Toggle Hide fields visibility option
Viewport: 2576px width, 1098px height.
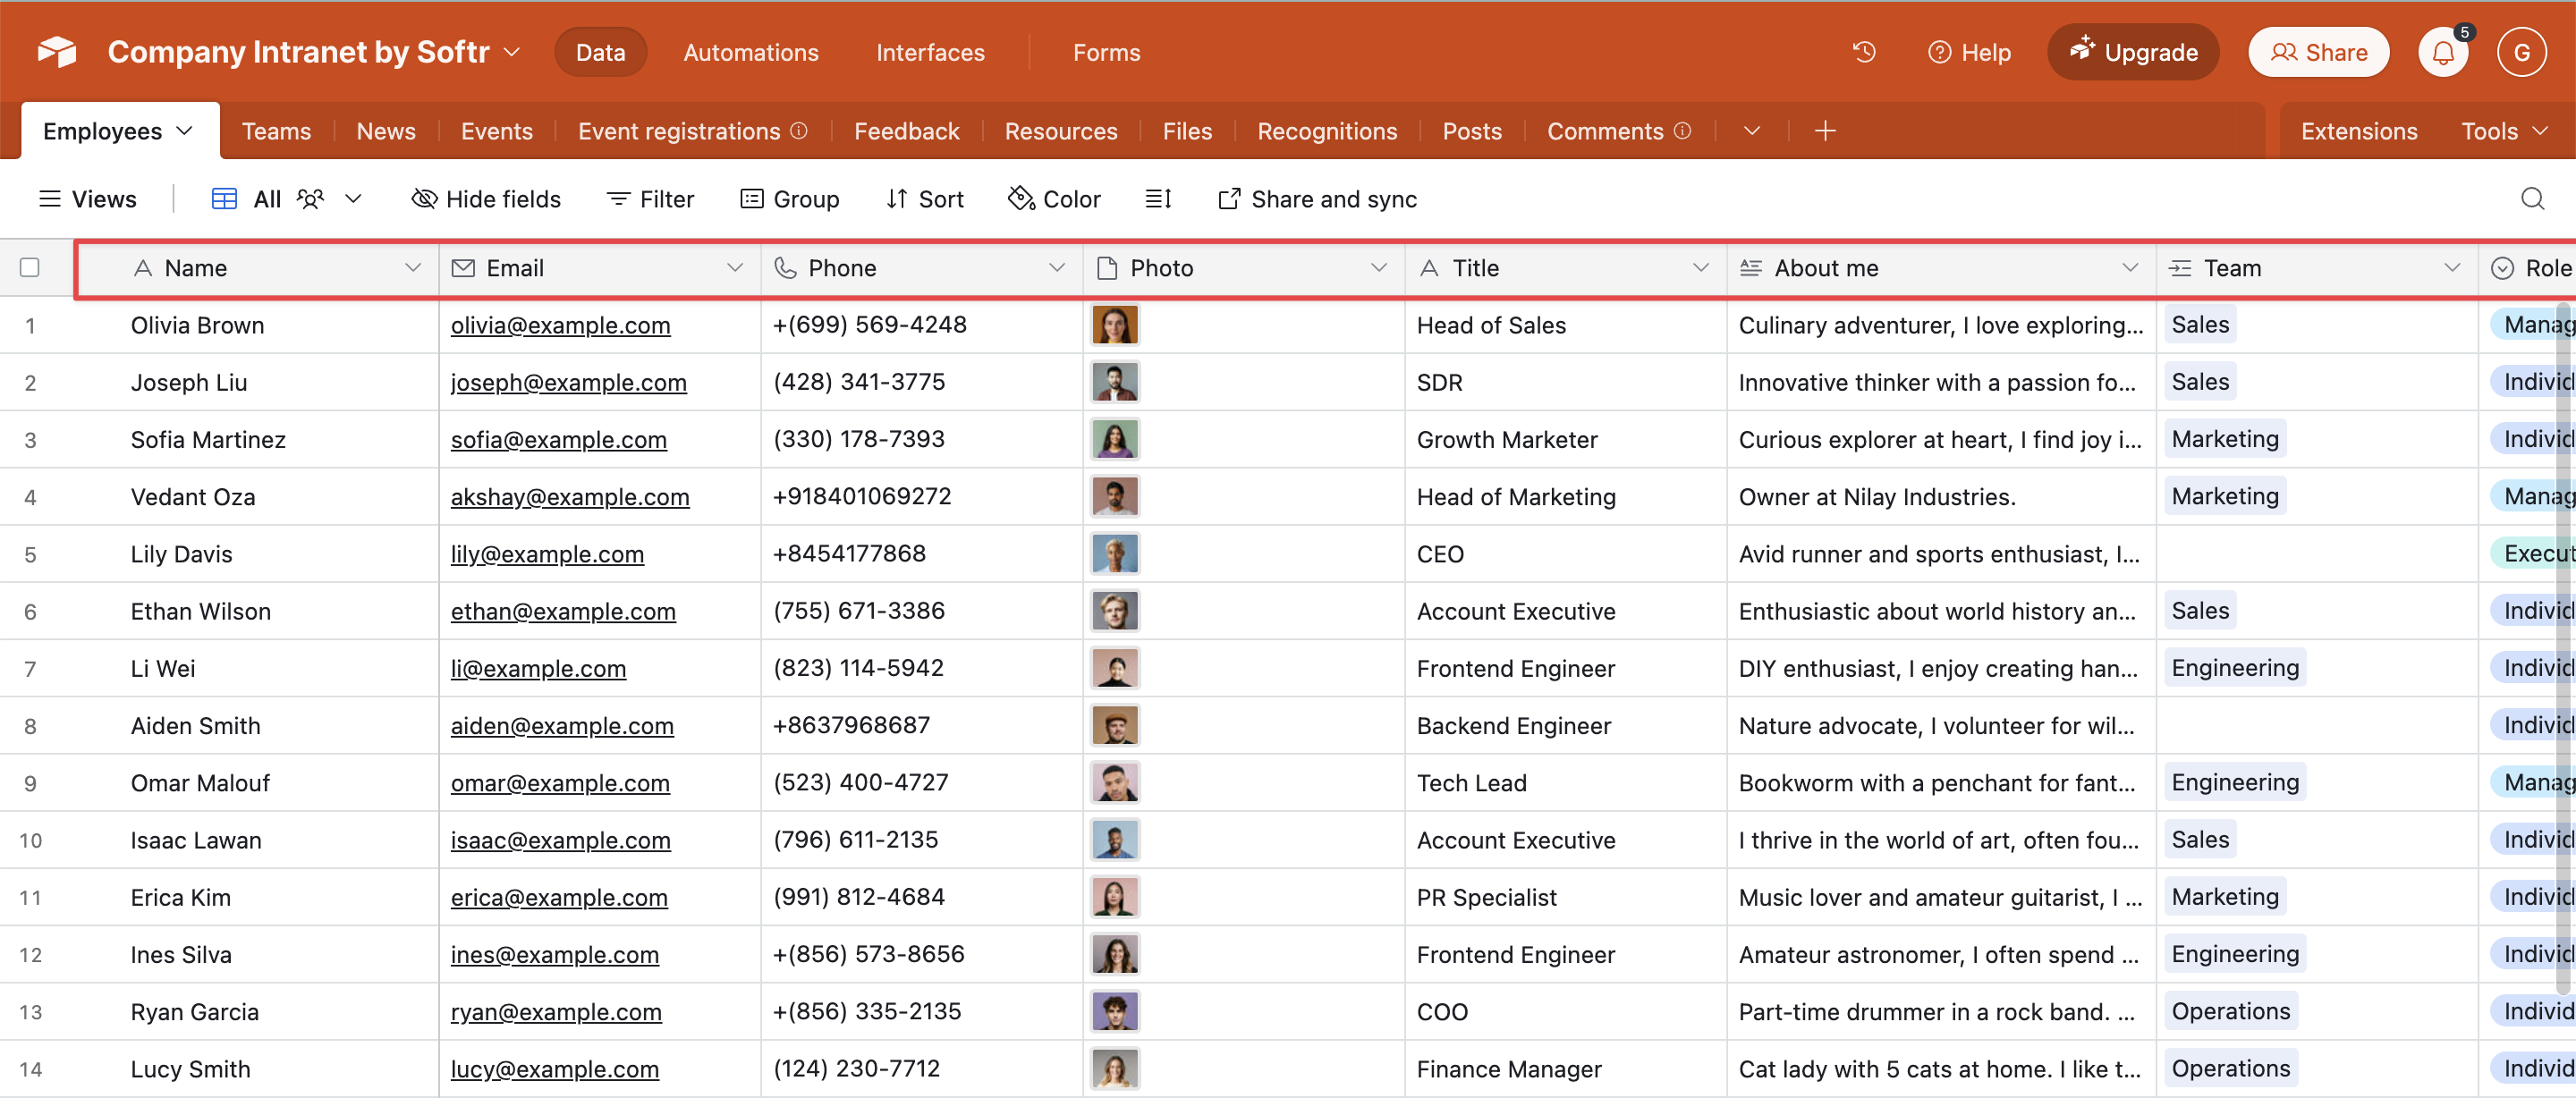[x=486, y=199]
